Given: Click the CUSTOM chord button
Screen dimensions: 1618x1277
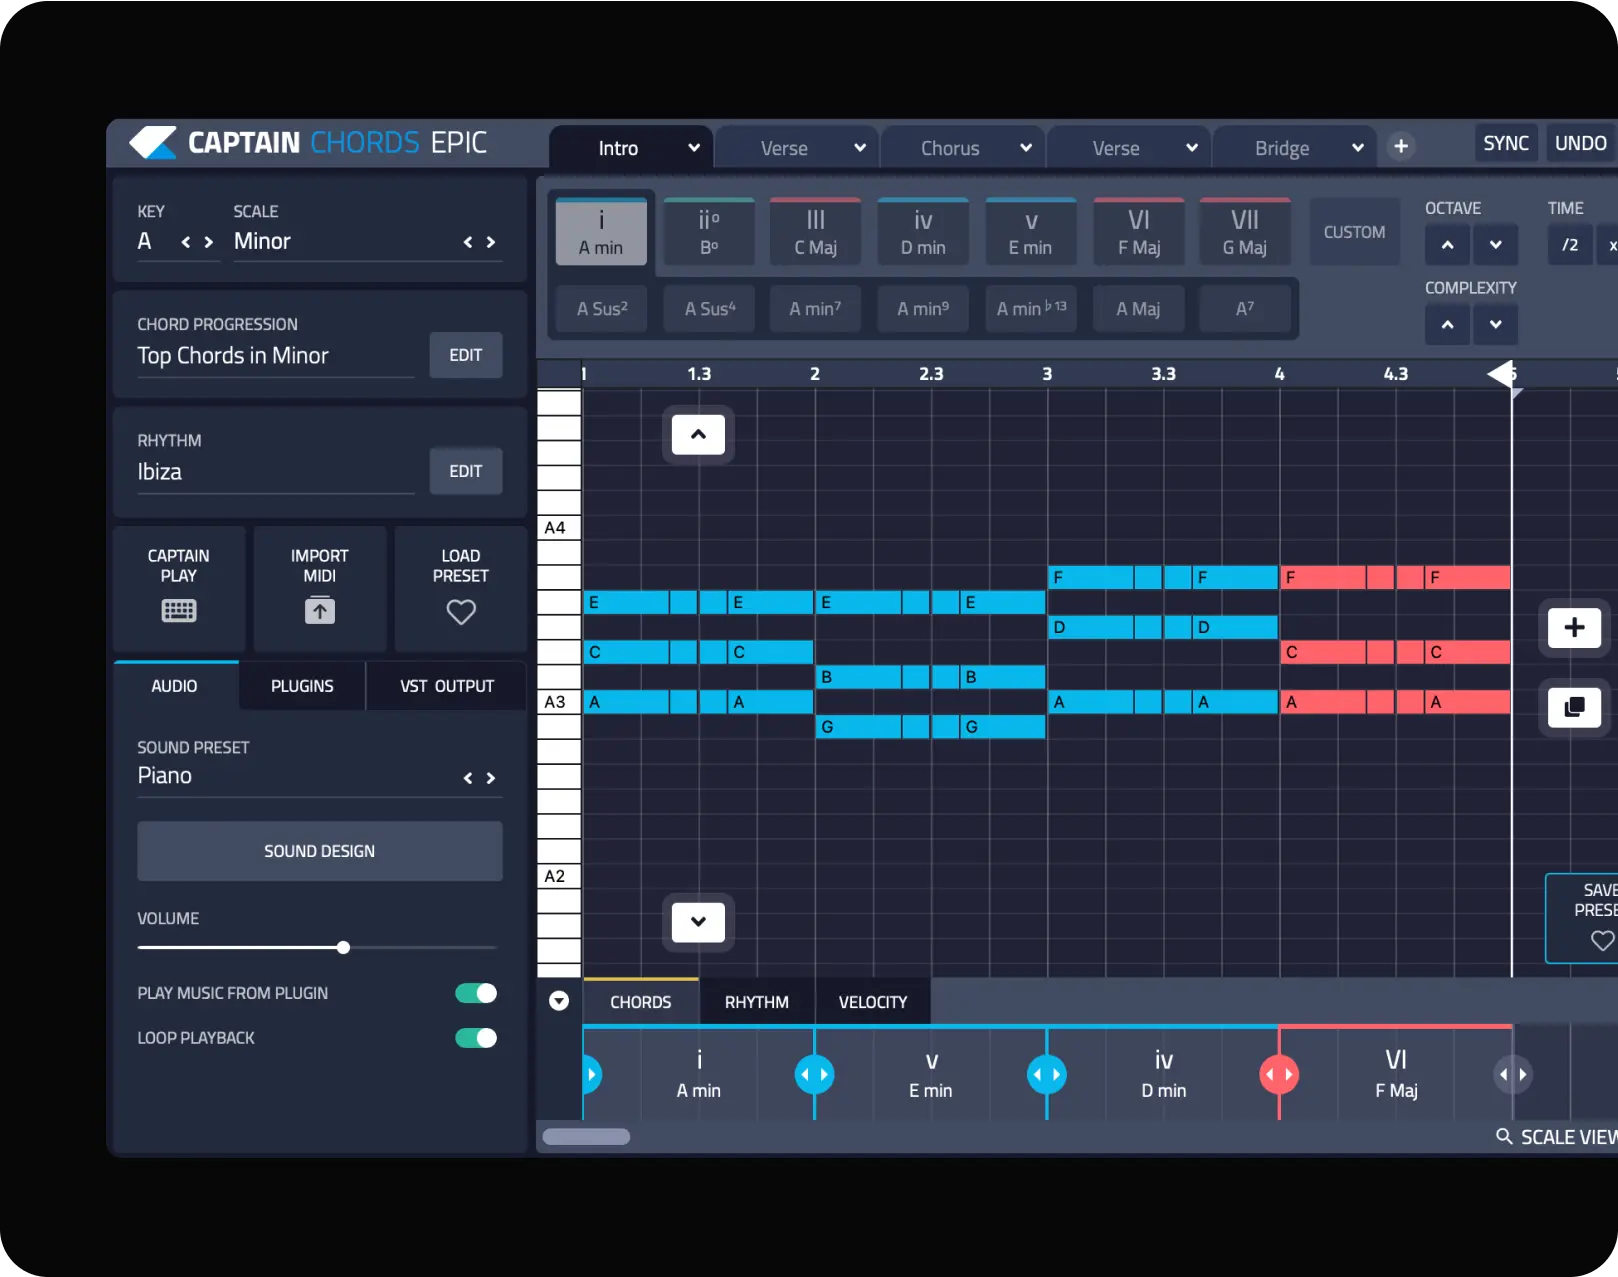Looking at the screenshot, I should tap(1354, 232).
